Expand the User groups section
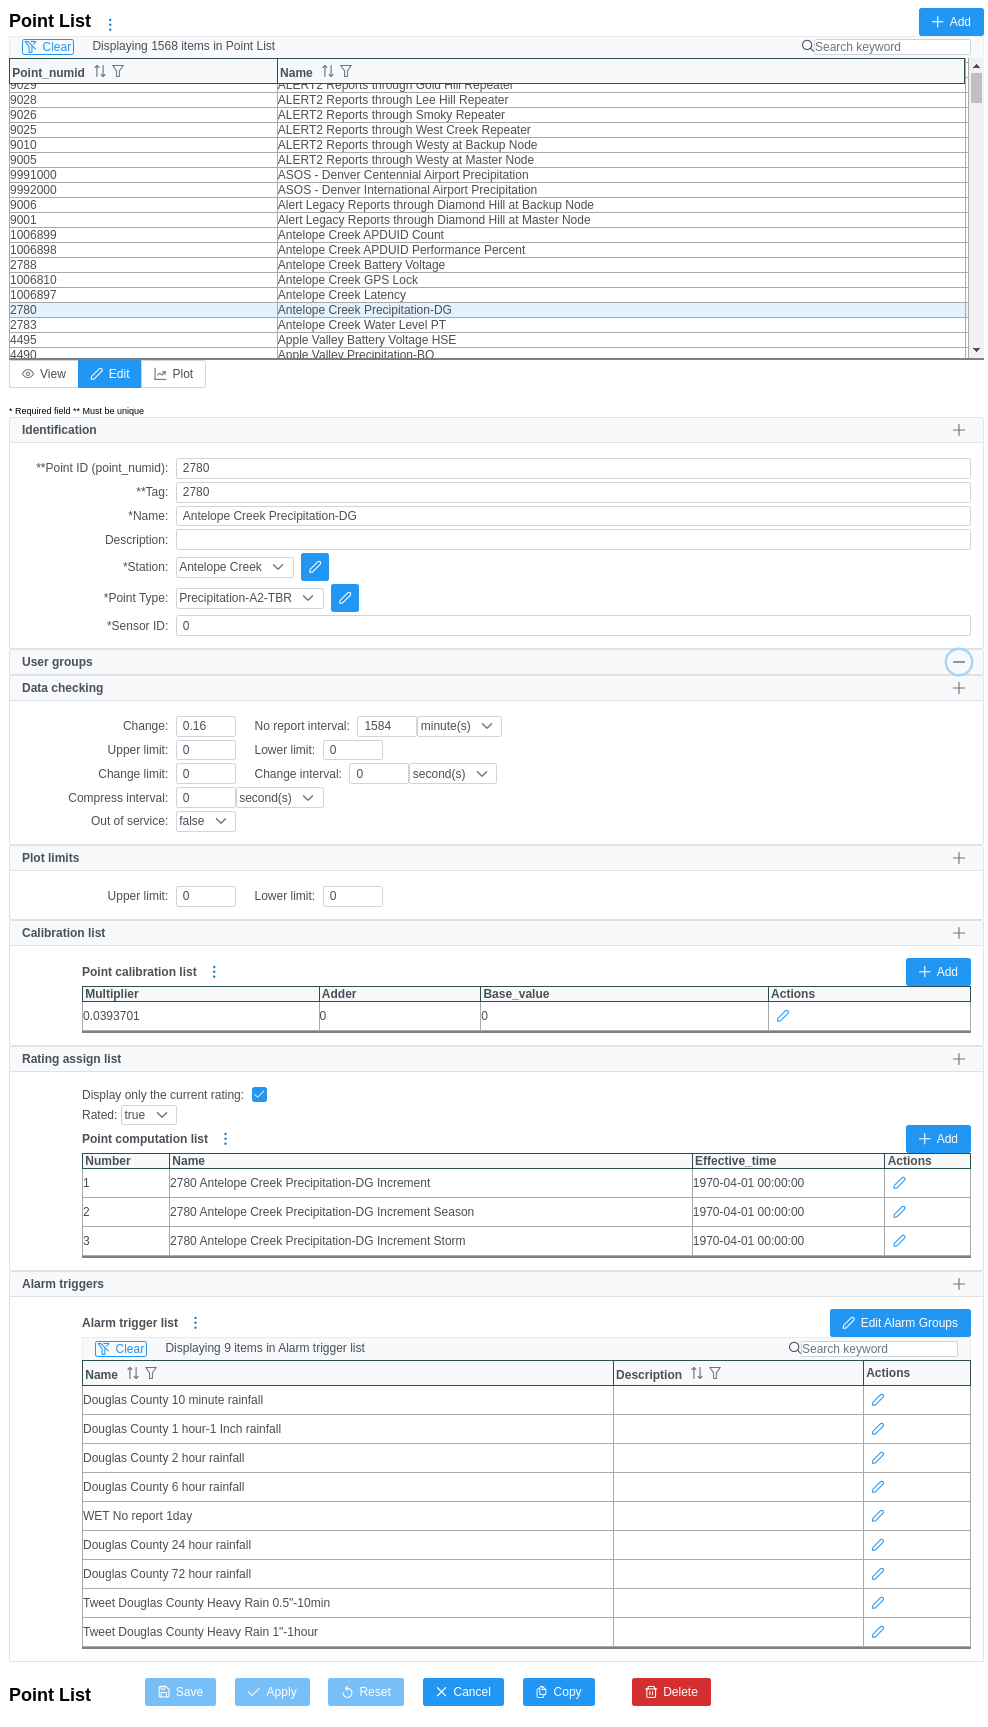 coord(959,662)
